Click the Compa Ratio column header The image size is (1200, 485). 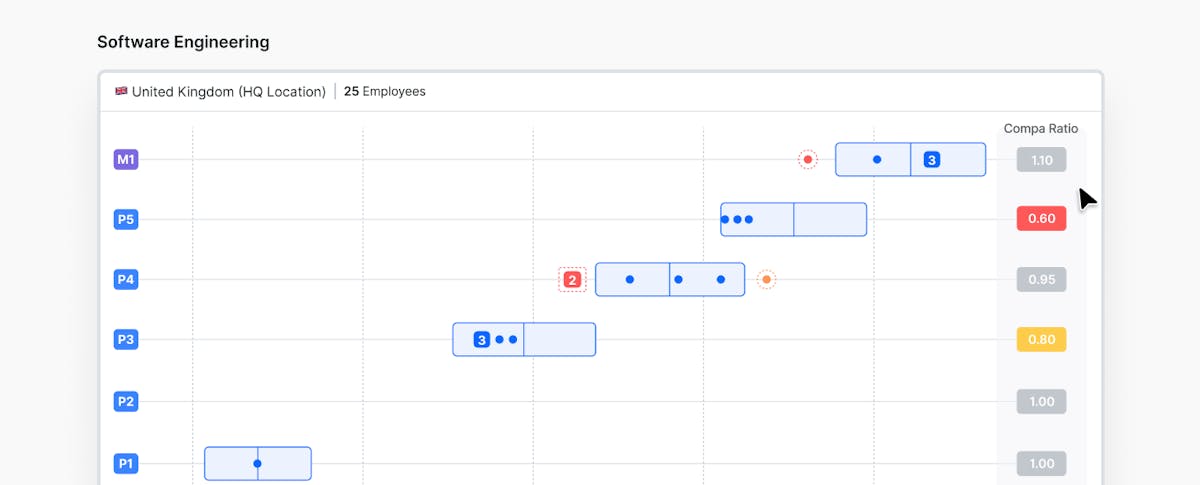click(x=1040, y=128)
